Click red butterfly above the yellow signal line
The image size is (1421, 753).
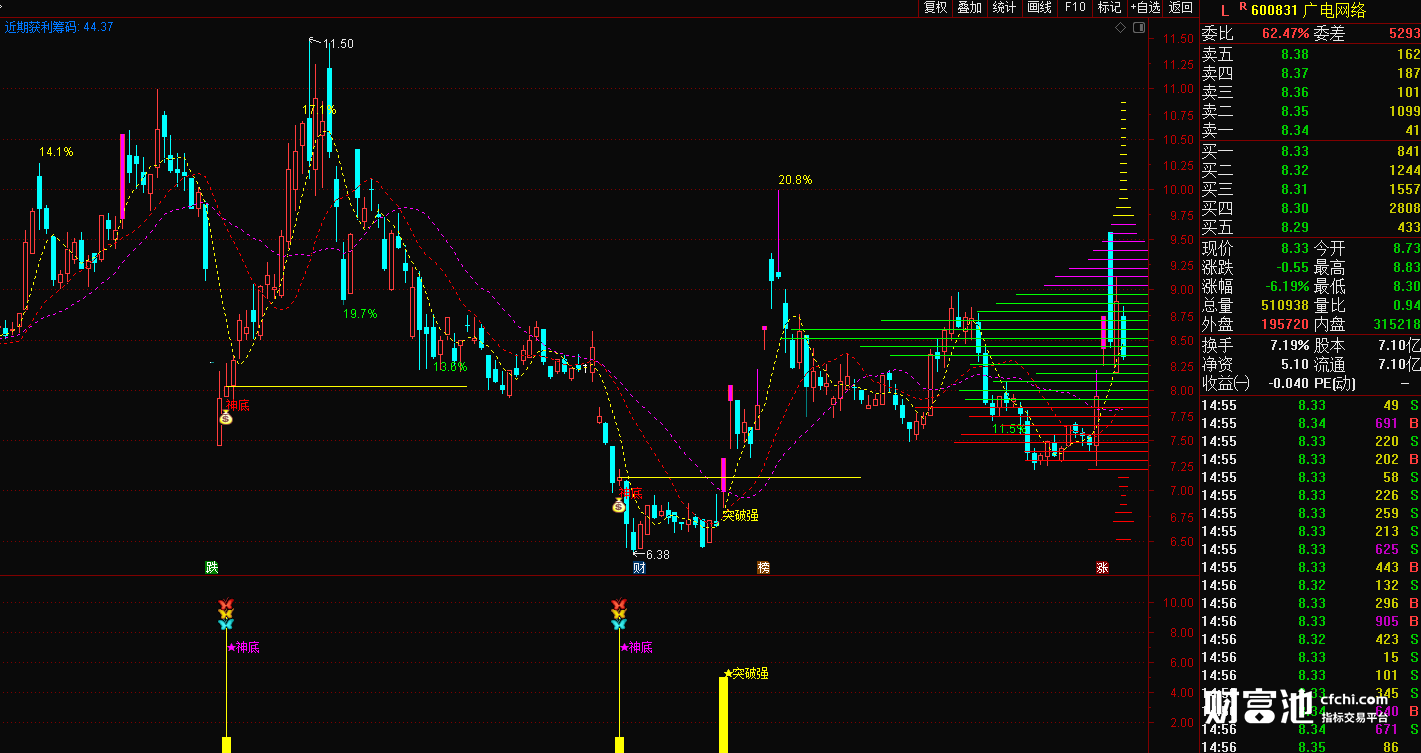click(226, 604)
